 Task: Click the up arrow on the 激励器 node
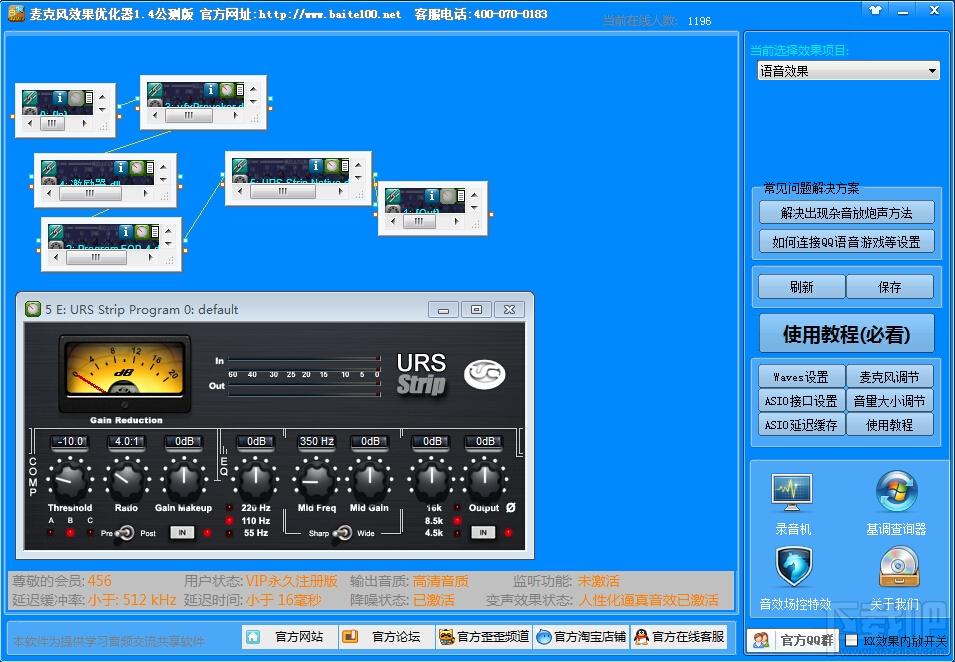[x=163, y=166]
